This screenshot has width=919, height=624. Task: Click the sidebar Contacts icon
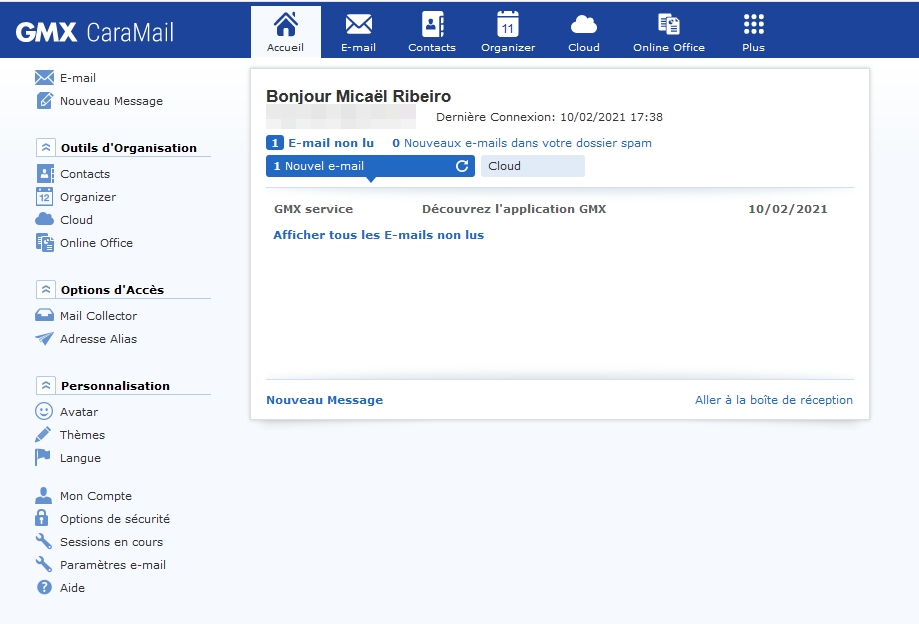coord(45,173)
